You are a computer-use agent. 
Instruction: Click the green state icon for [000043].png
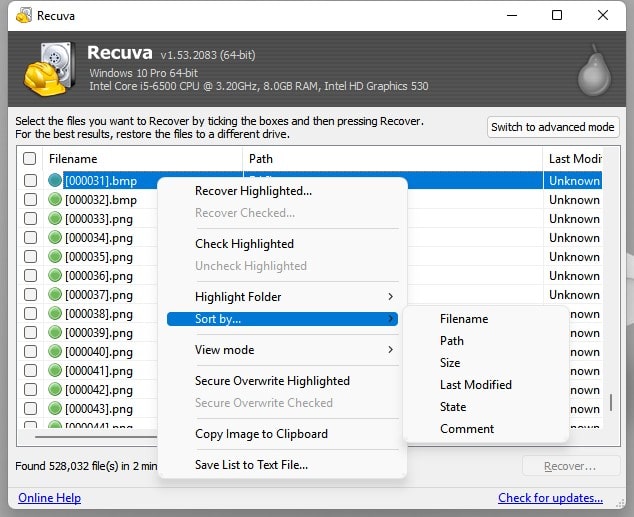click(55, 408)
